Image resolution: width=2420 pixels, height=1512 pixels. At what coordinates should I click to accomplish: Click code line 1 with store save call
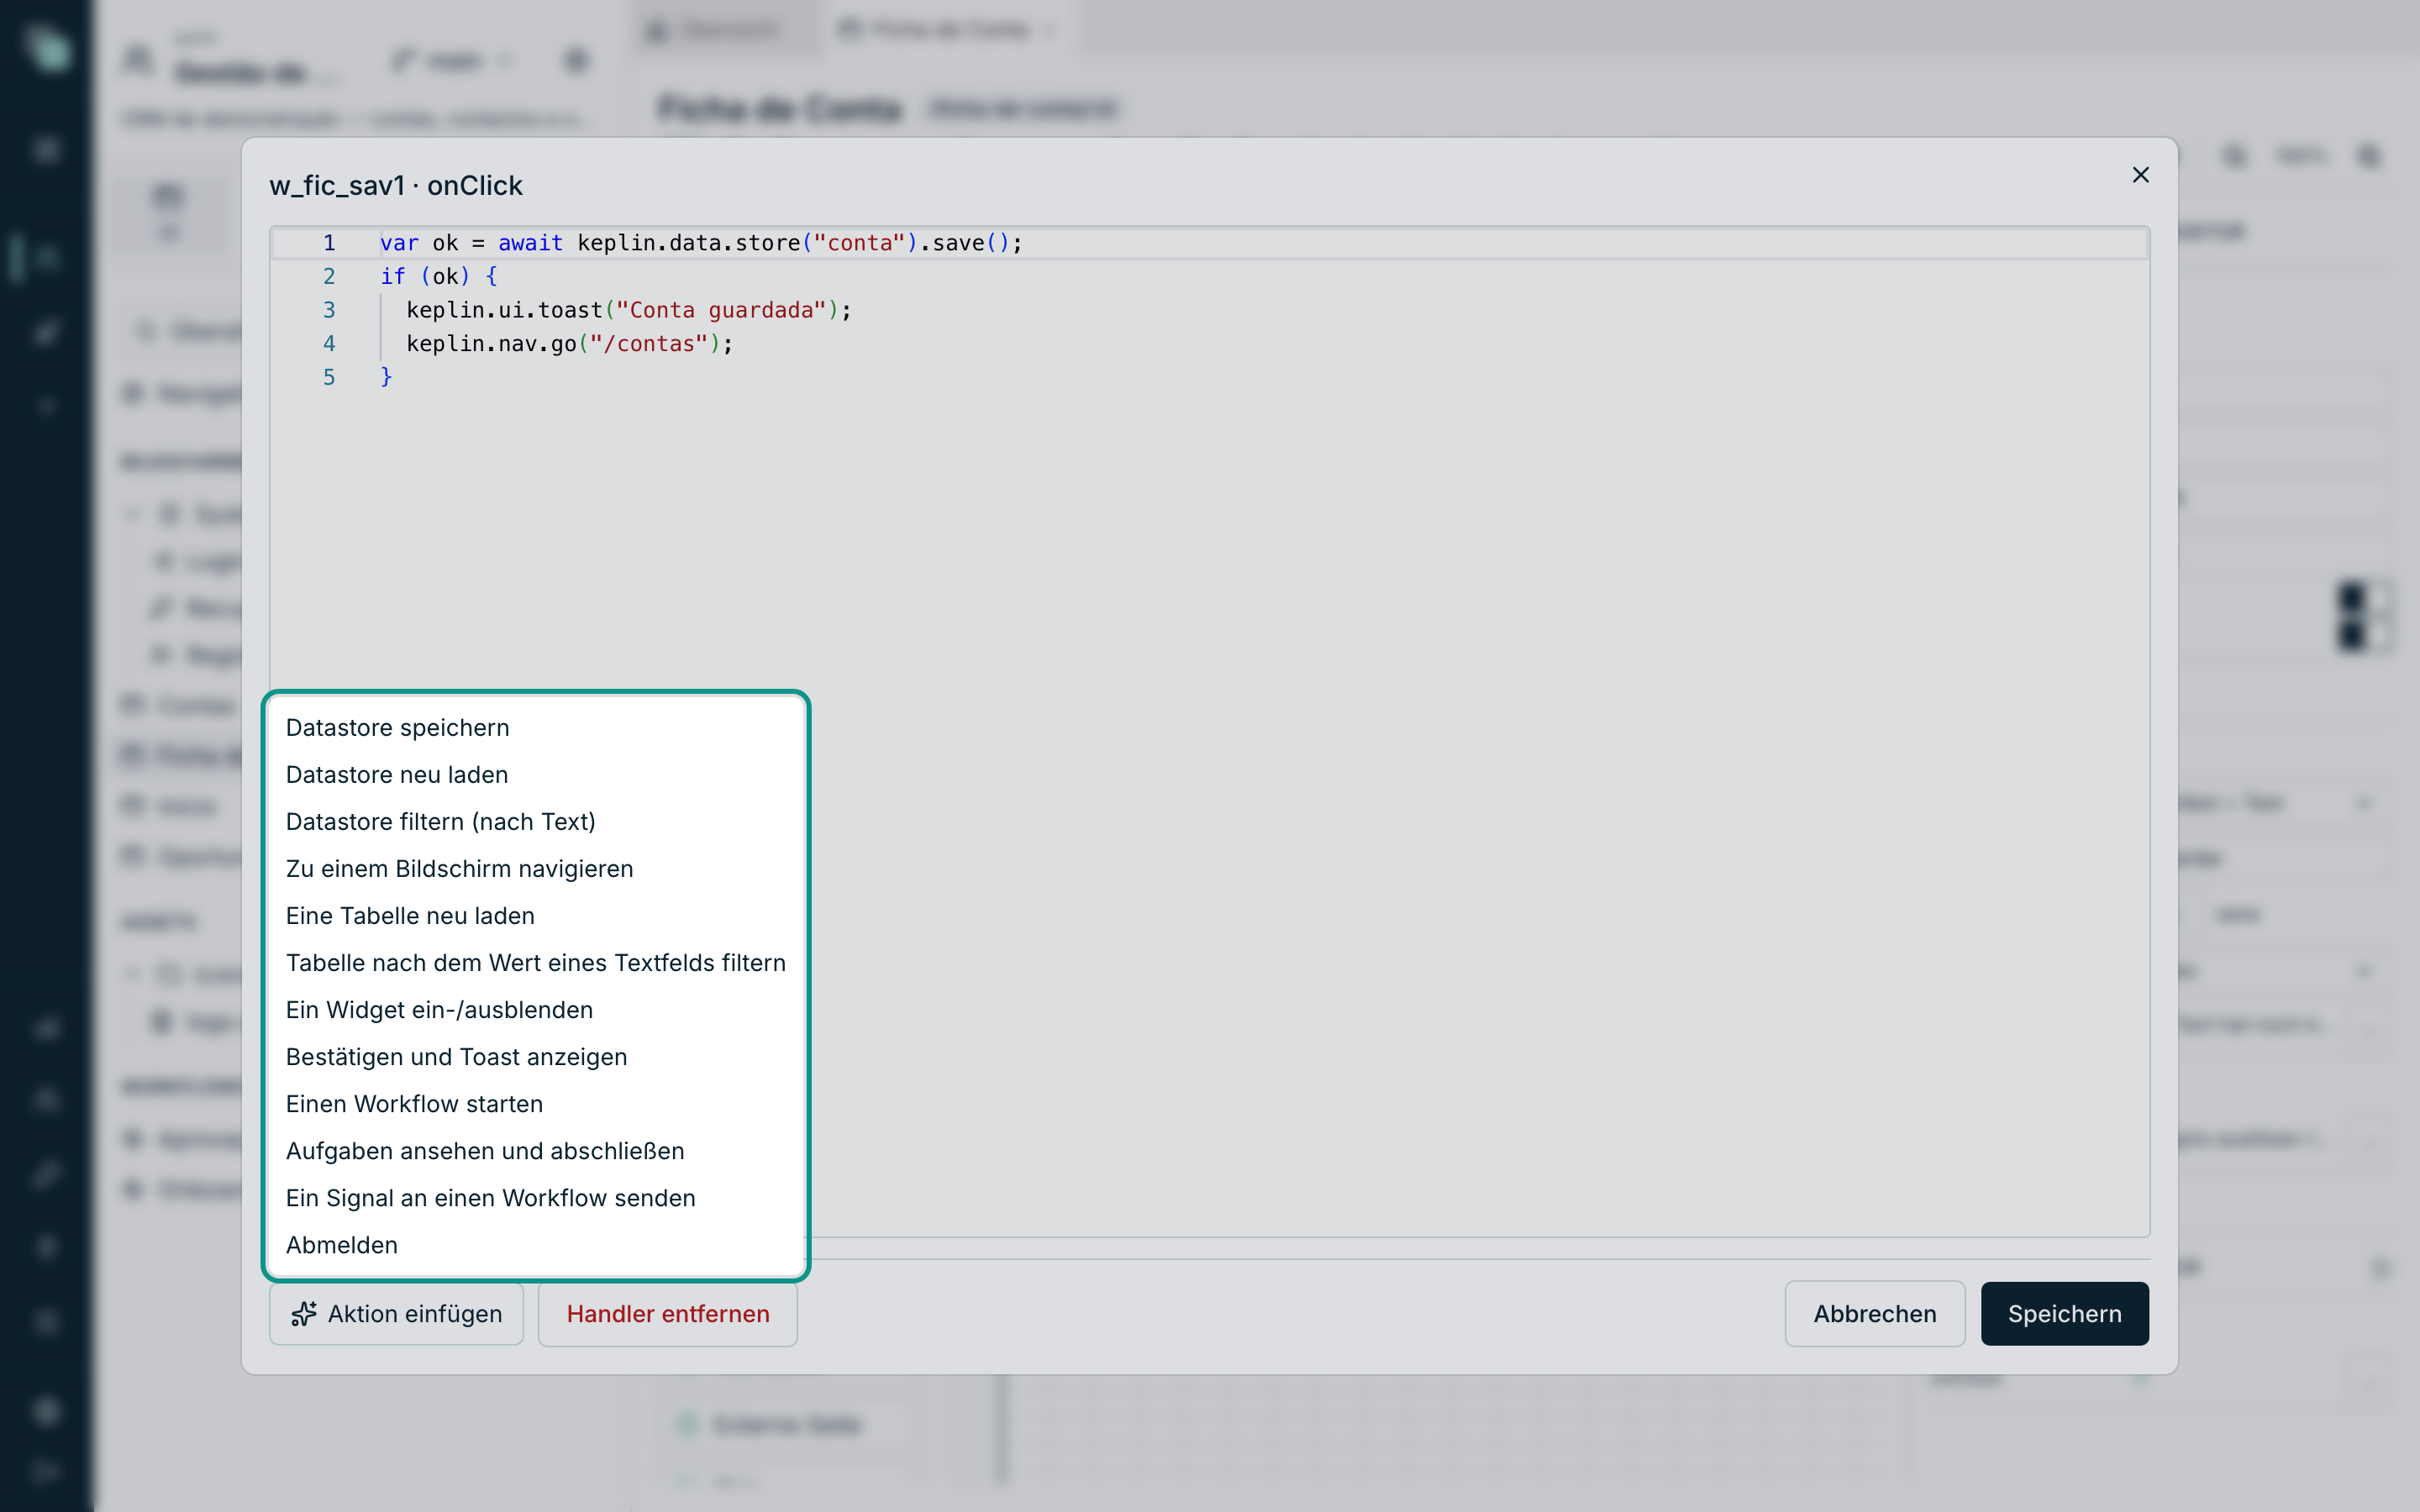click(x=700, y=243)
